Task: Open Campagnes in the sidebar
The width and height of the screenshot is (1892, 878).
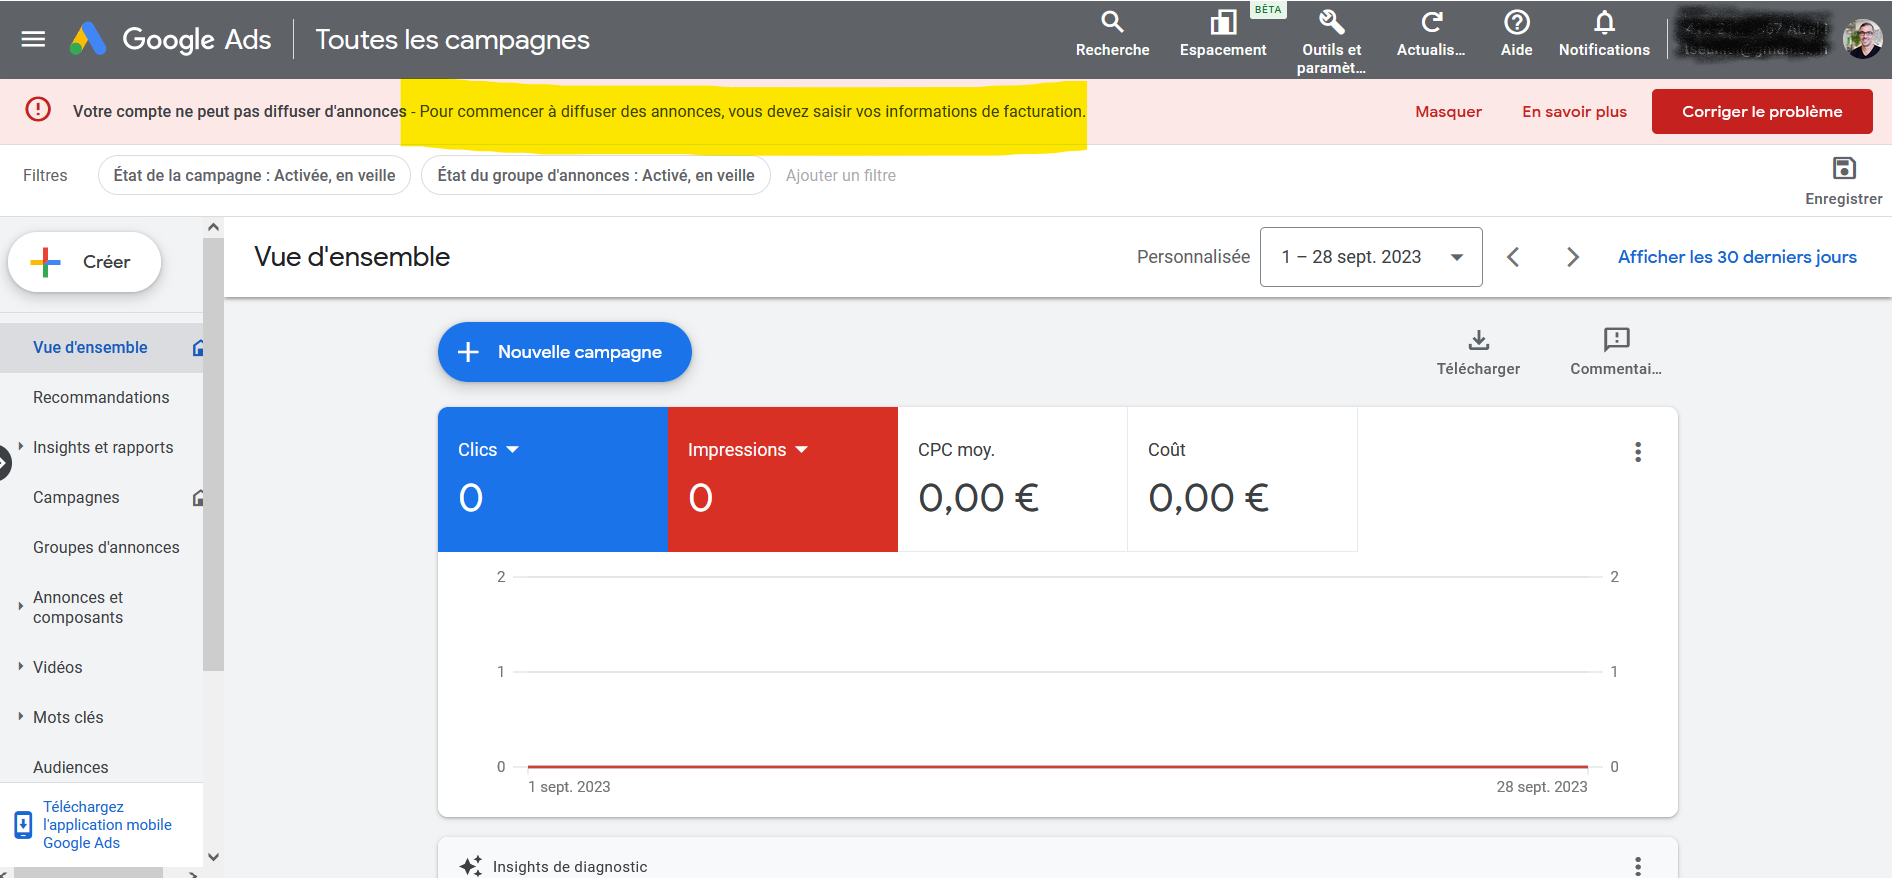Action: 76,497
